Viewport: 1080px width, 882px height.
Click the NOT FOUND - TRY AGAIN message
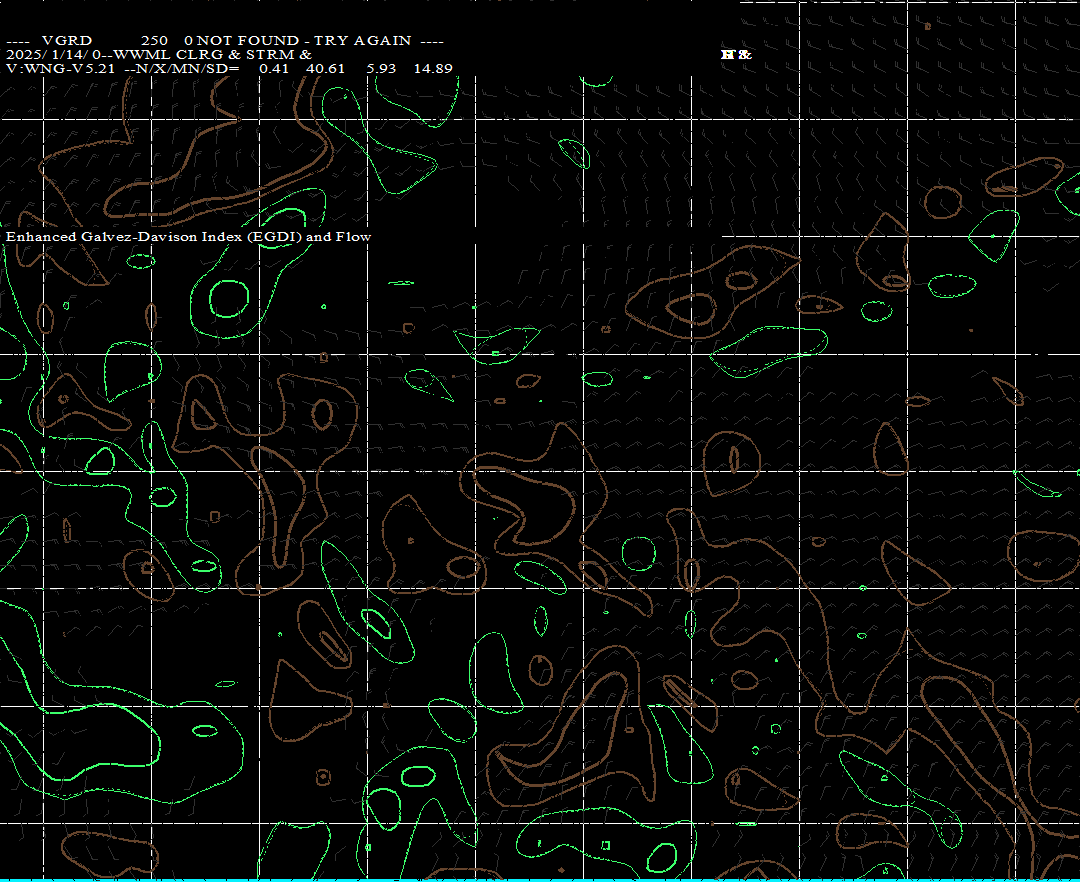[304, 41]
